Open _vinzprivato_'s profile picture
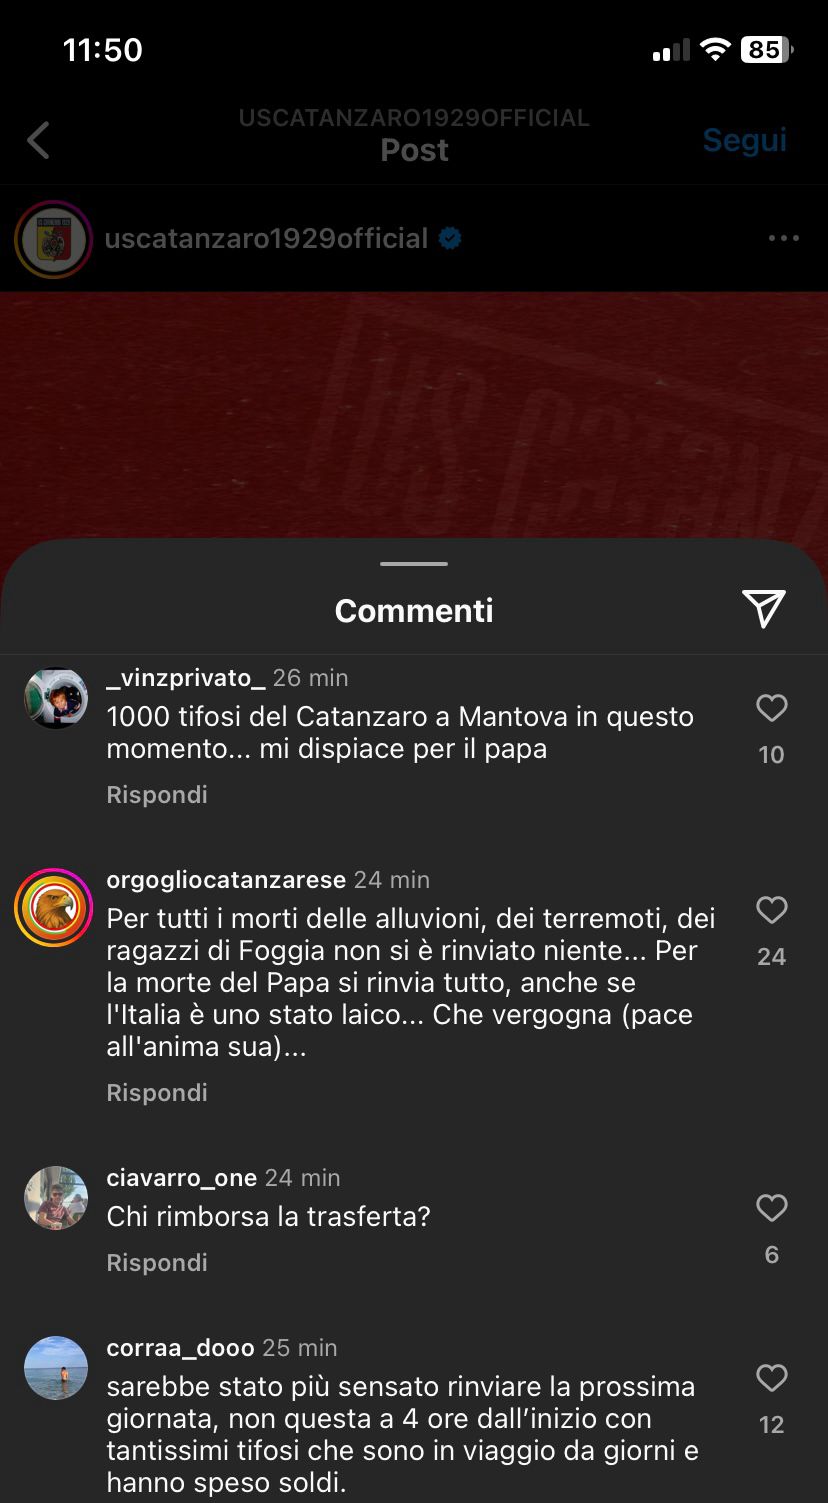The width and height of the screenshot is (828, 1503). click(56, 698)
